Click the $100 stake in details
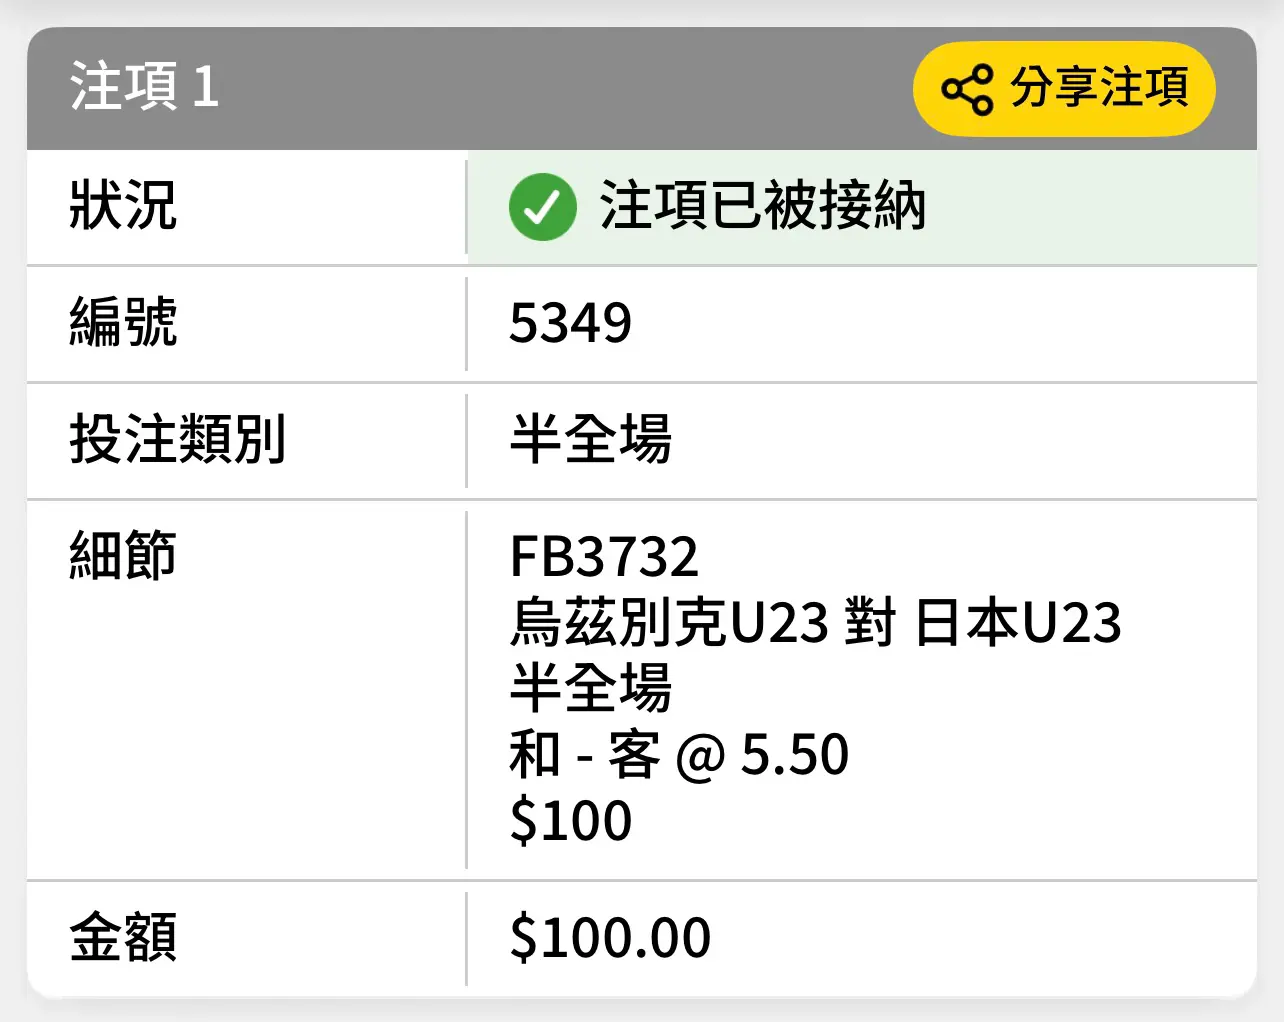1284x1022 pixels. point(570,820)
